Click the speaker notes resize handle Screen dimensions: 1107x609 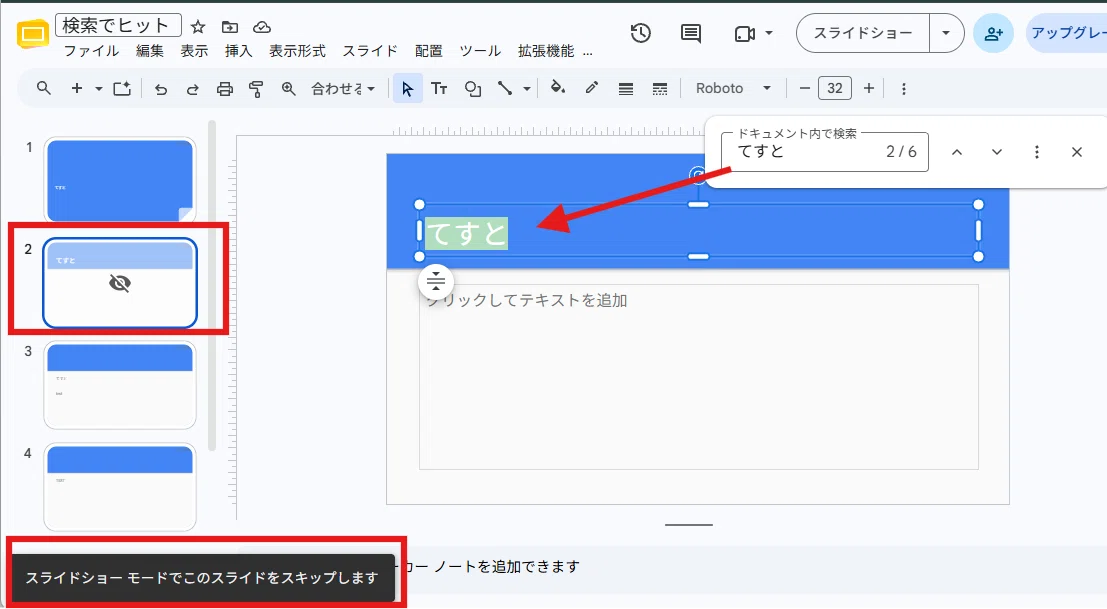point(689,525)
